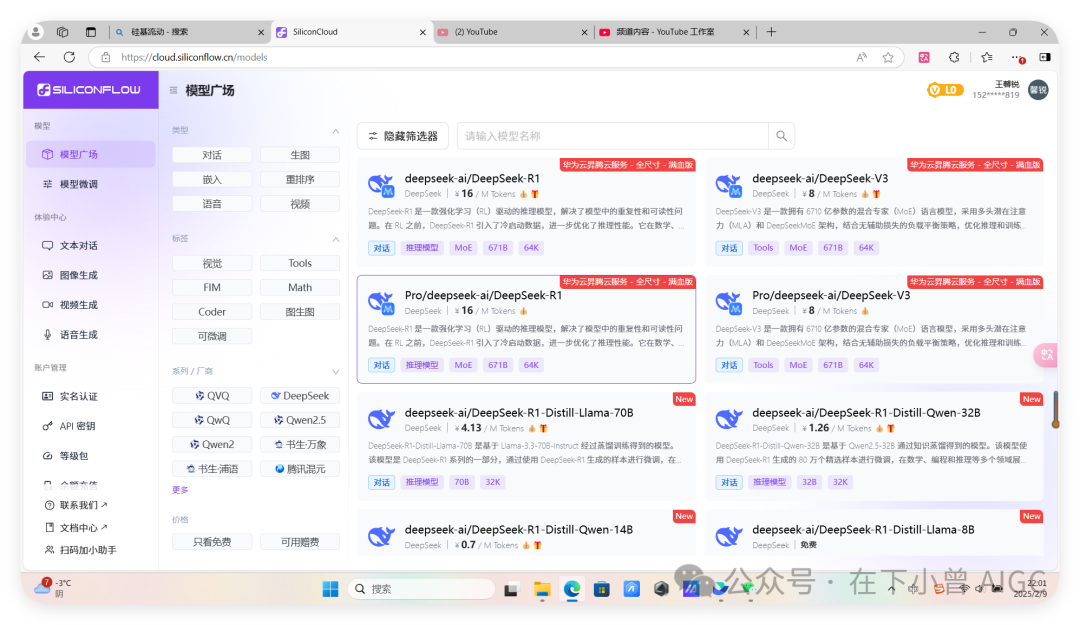
Task: Toggle the Math tag filter
Action: coord(300,287)
